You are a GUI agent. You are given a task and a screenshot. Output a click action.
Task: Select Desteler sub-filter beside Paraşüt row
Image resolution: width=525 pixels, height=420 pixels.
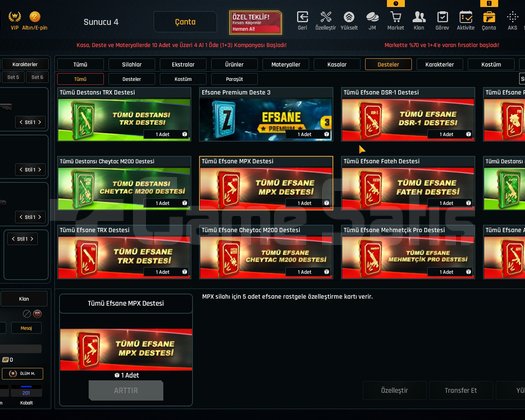tap(132, 79)
